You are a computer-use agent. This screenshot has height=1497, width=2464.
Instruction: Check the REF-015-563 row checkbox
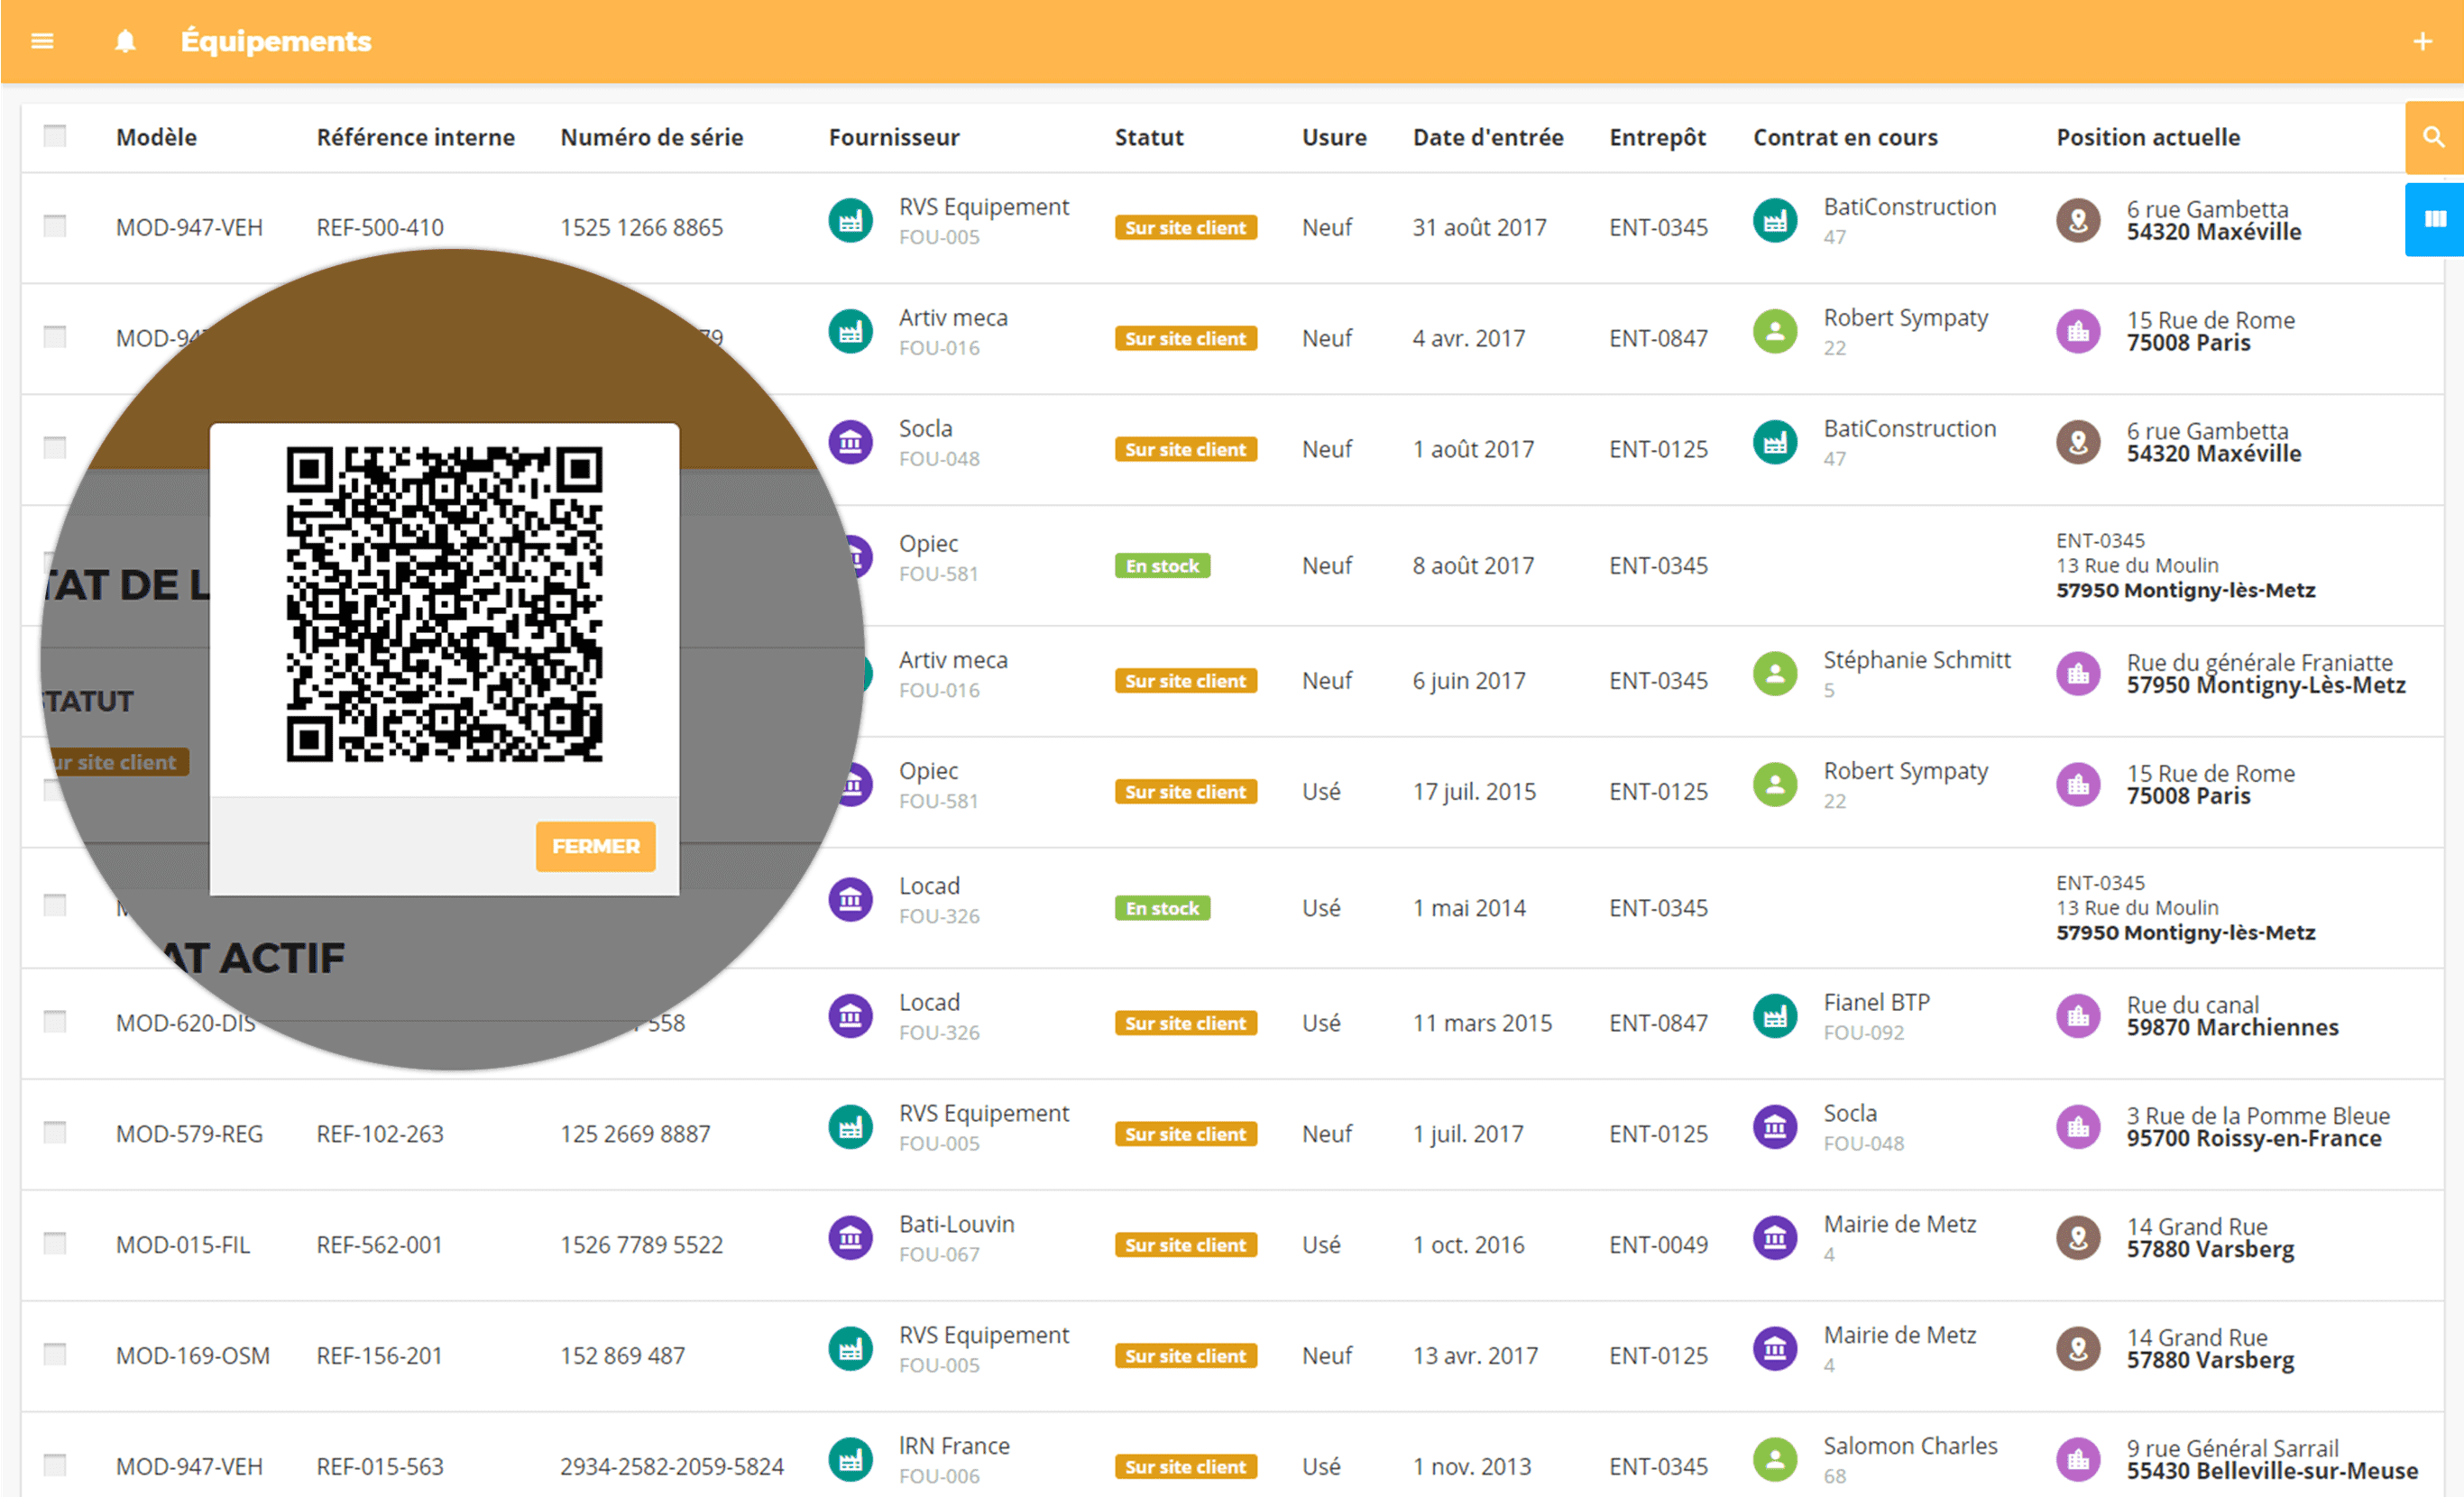[55, 1466]
